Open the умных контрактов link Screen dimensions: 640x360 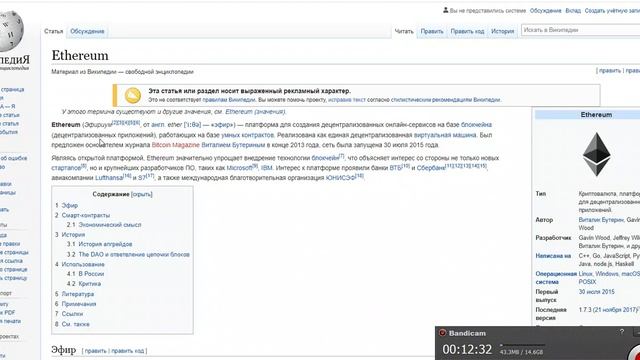click(247, 135)
